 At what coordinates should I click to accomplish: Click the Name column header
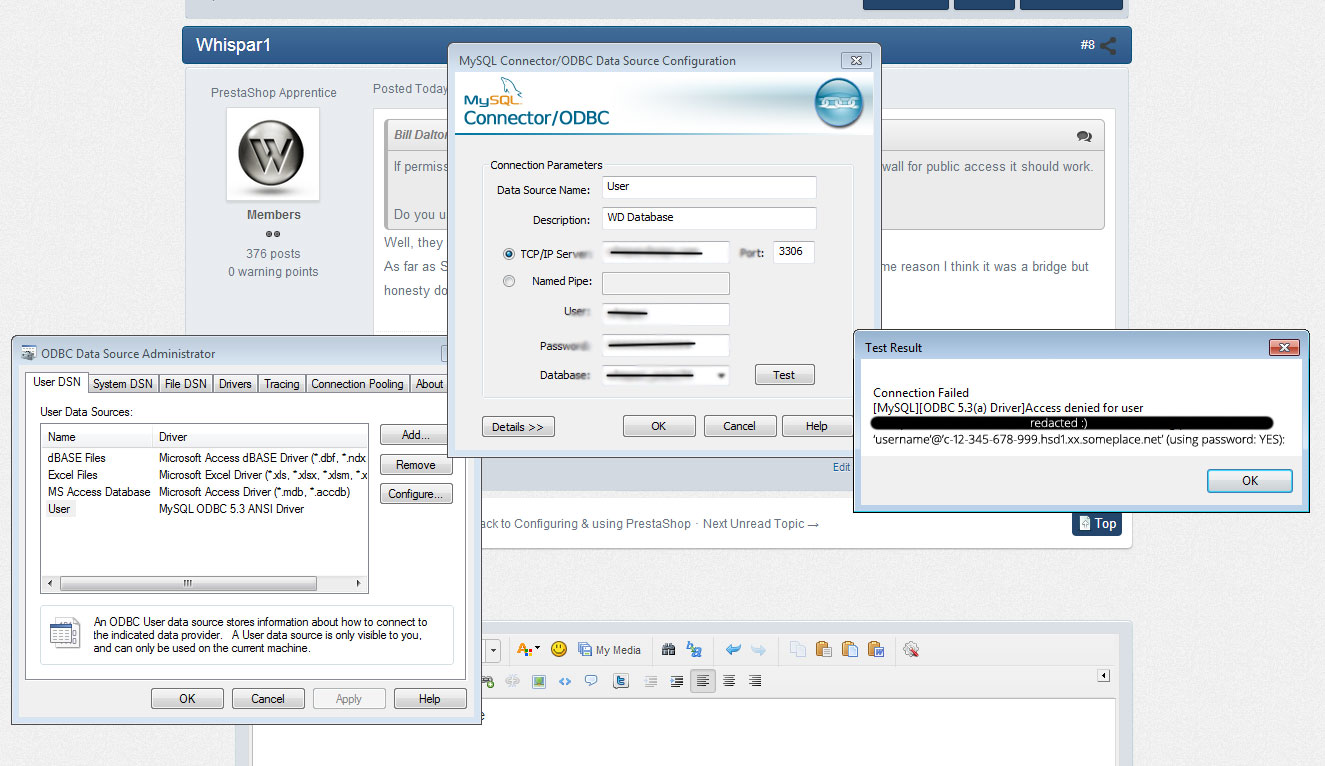98,437
